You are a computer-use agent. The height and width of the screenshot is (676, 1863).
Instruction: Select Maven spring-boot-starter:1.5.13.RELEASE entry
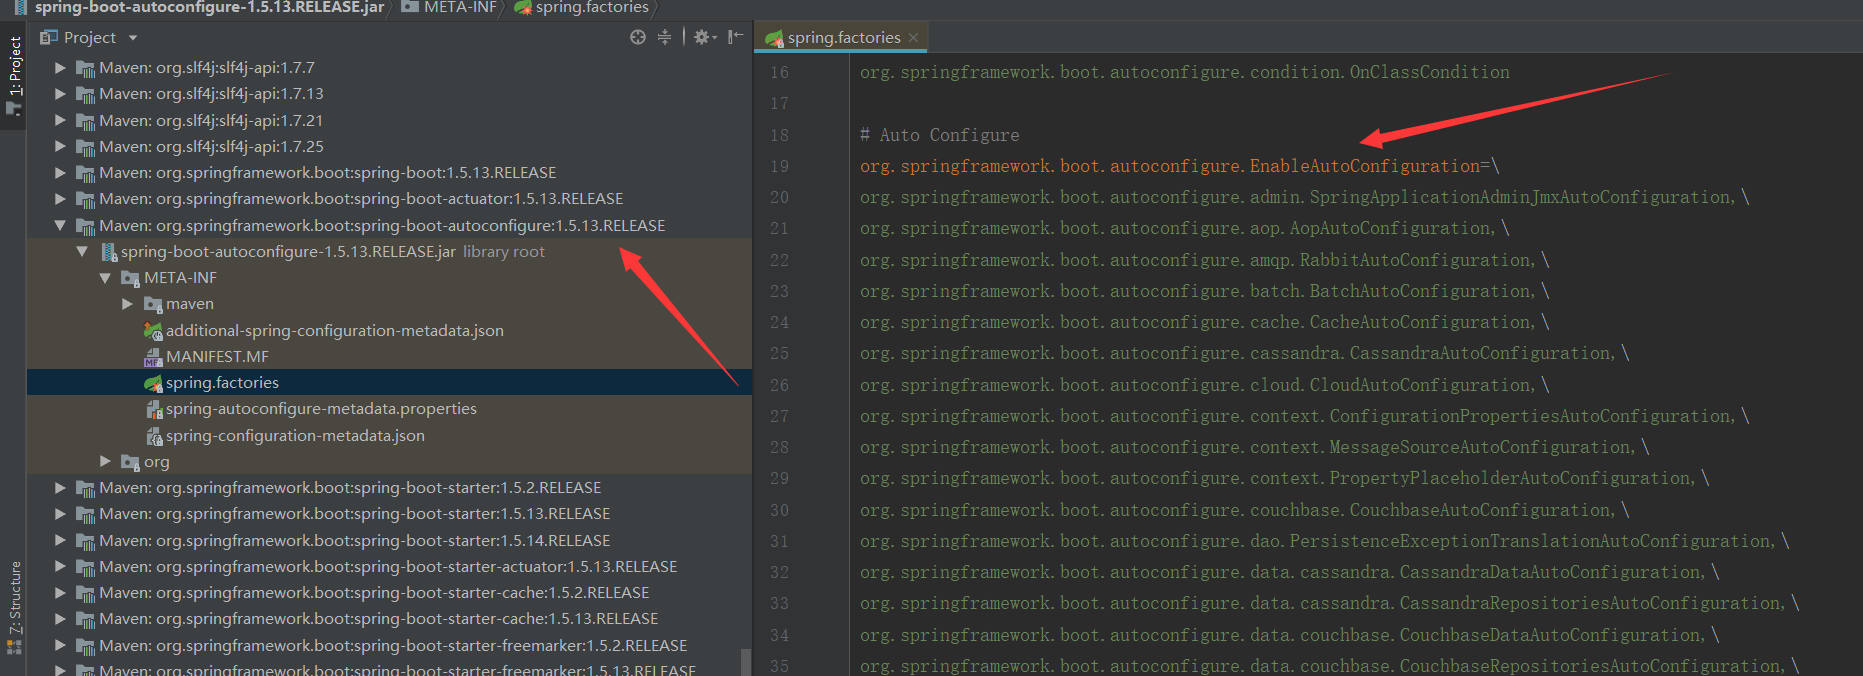(x=354, y=513)
